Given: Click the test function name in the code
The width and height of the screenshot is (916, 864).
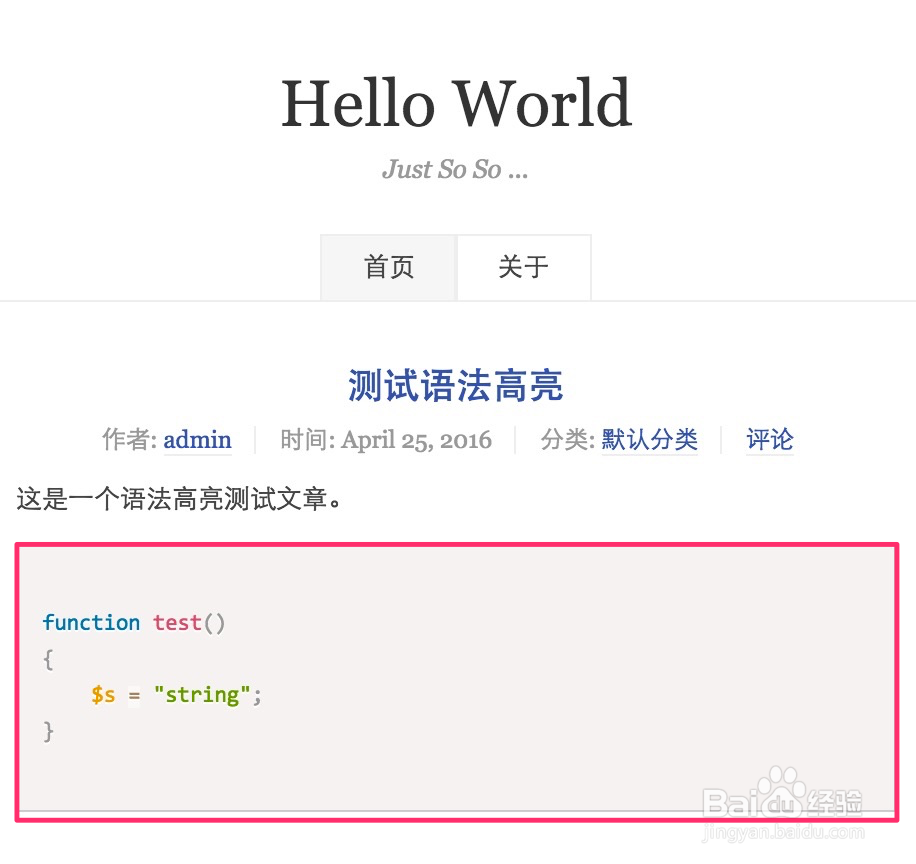Looking at the screenshot, I should coord(176,622).
